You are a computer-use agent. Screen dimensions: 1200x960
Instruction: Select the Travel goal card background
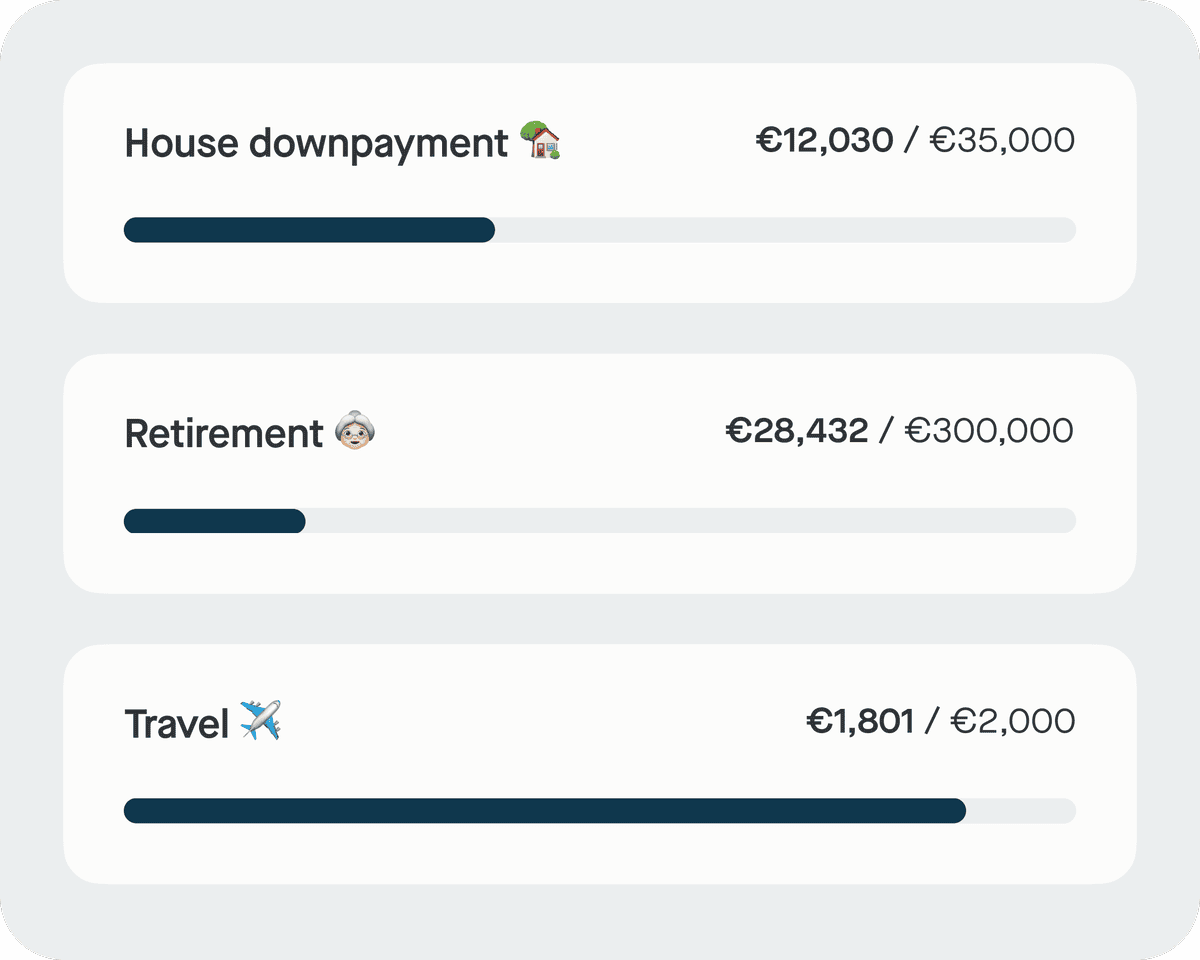[600, 858]
